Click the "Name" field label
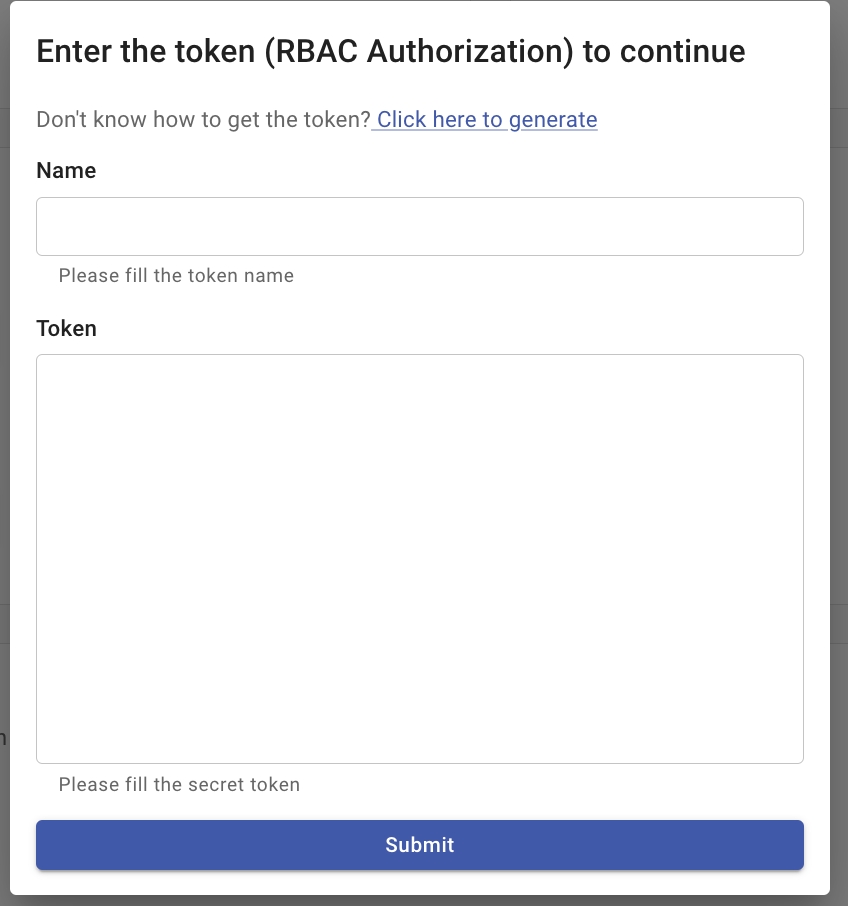The height and width of the screenshot is (906, 848). 66,171
